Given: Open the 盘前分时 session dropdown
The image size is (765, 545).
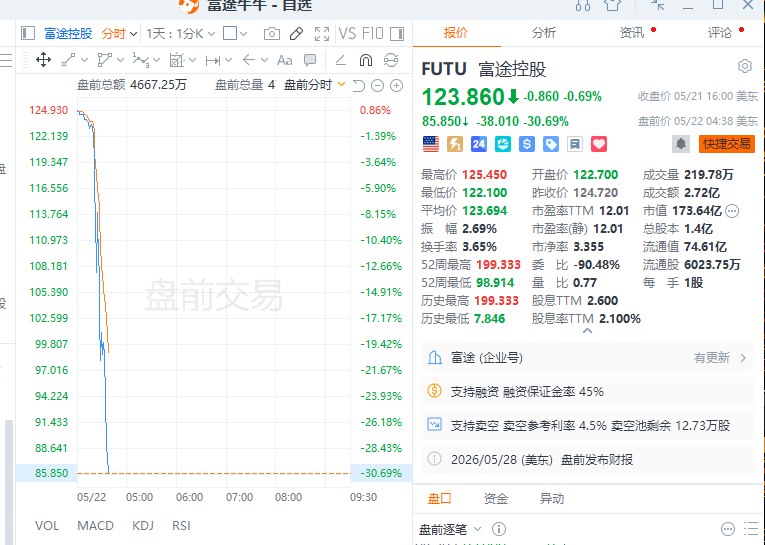Looking at the screenshot, I should pyautogui.click(x=315, y=85).
